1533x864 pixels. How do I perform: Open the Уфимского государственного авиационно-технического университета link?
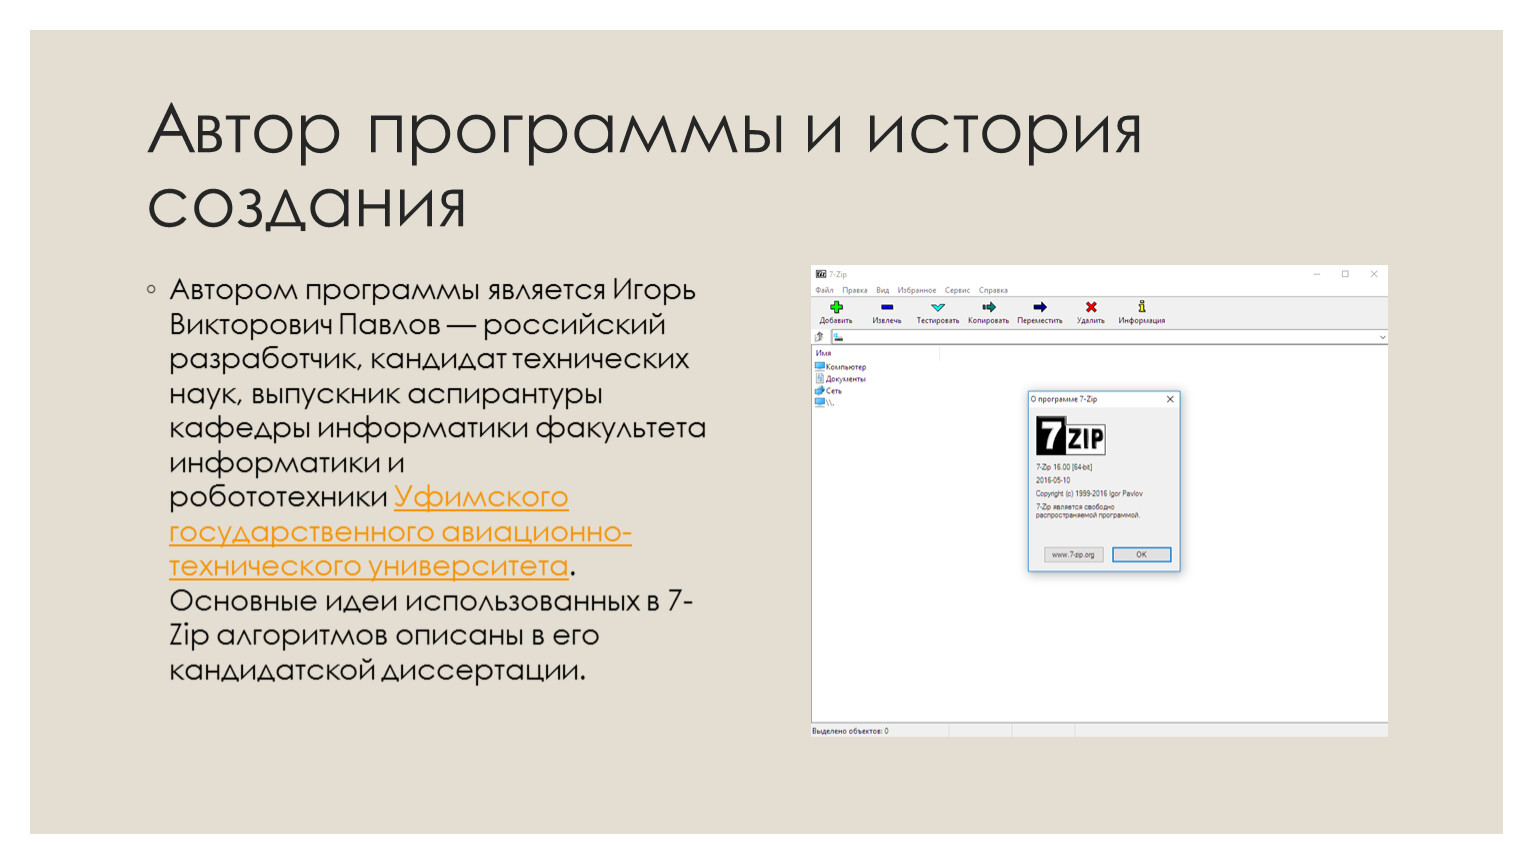[400, 531]
